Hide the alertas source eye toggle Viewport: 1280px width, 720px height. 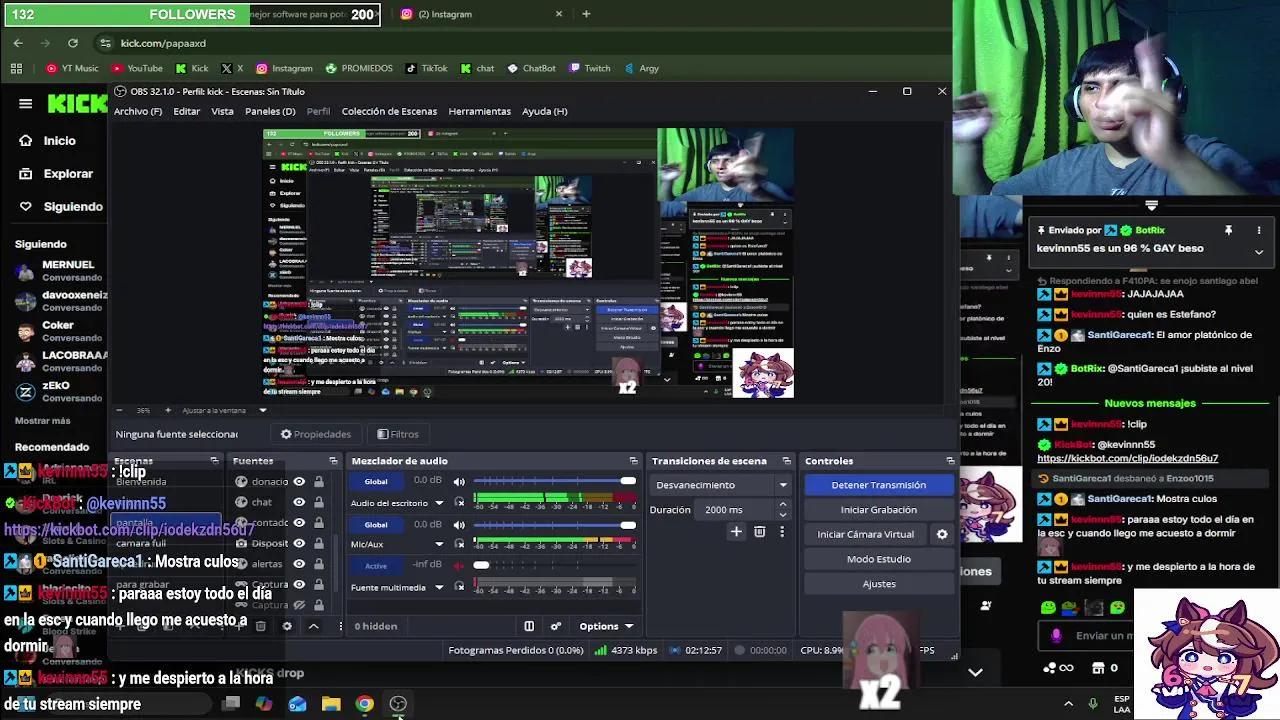(x=298, y=564)
